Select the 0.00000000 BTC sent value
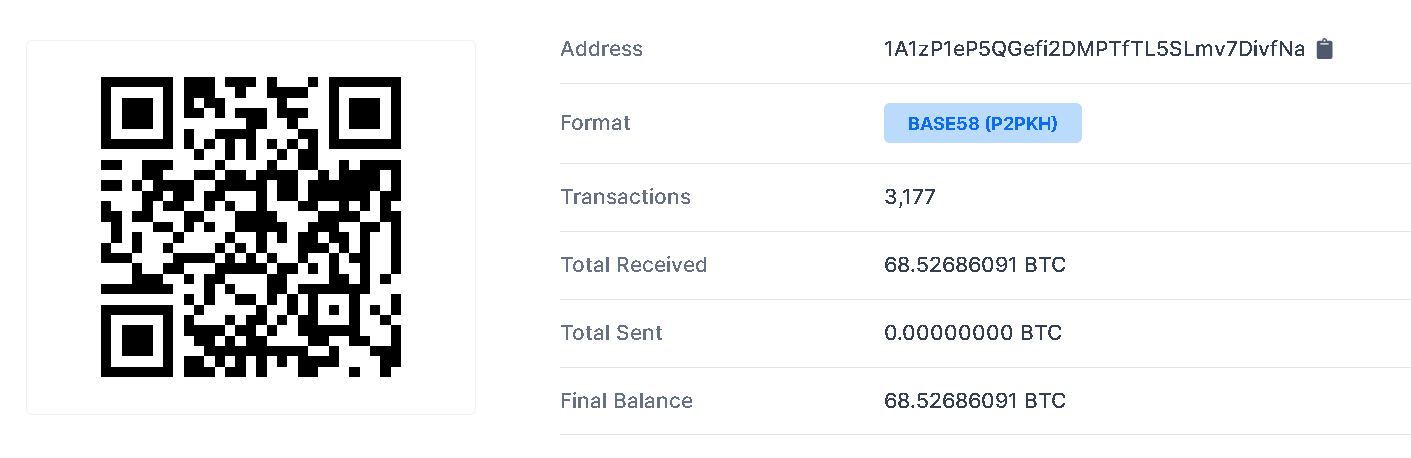This screenshot has width=1411, height=458. pos(973,333)
